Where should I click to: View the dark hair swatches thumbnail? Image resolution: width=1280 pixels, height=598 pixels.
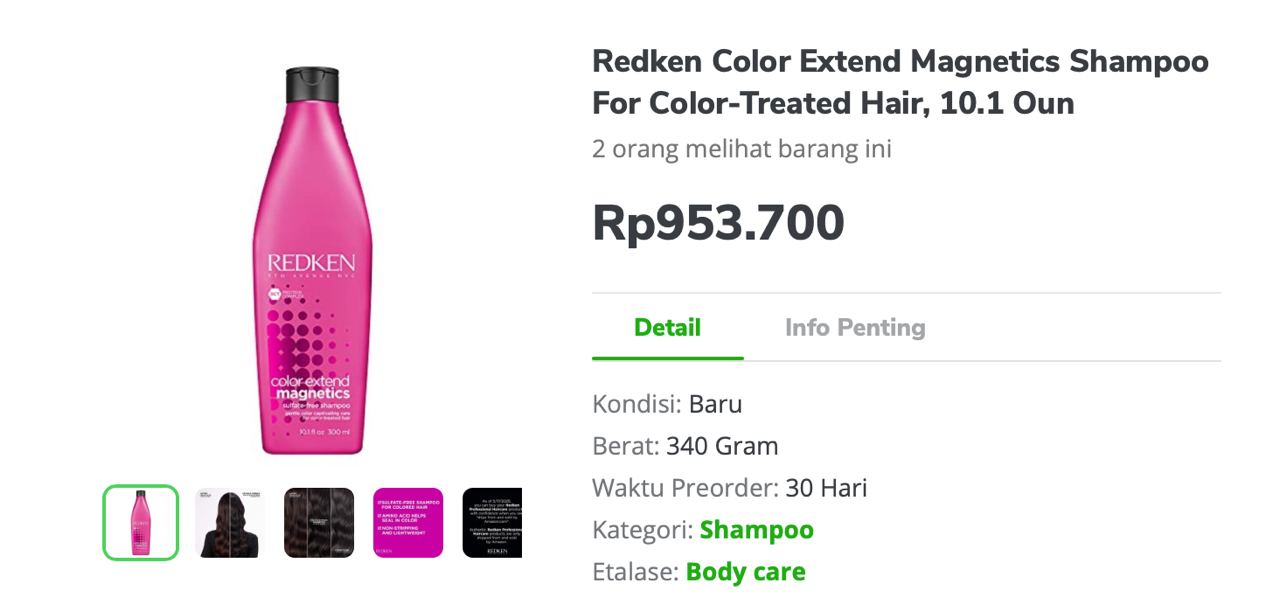pos(319,522)
